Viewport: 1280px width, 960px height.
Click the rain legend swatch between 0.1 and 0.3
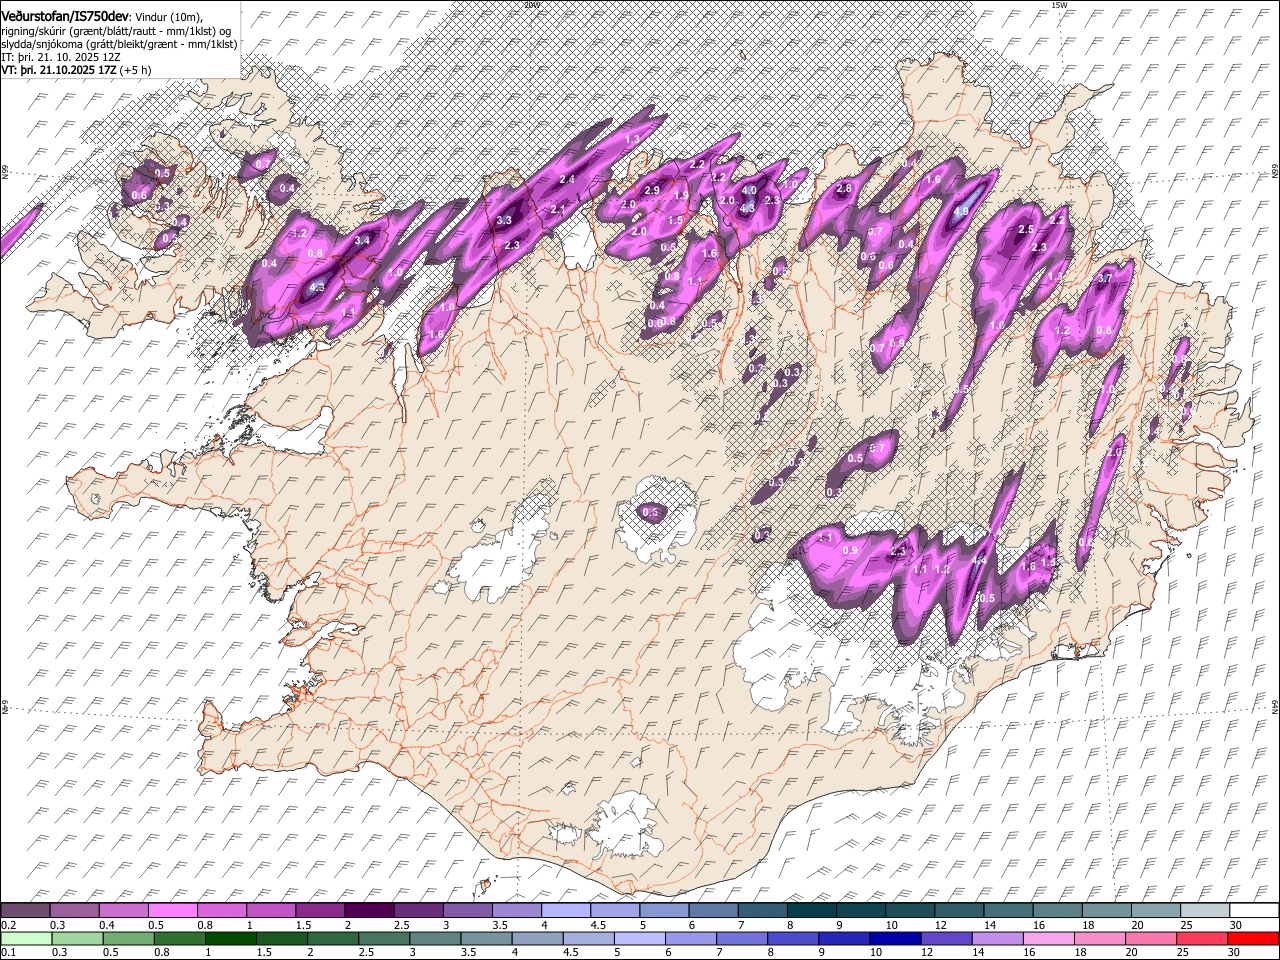point(26,938)
